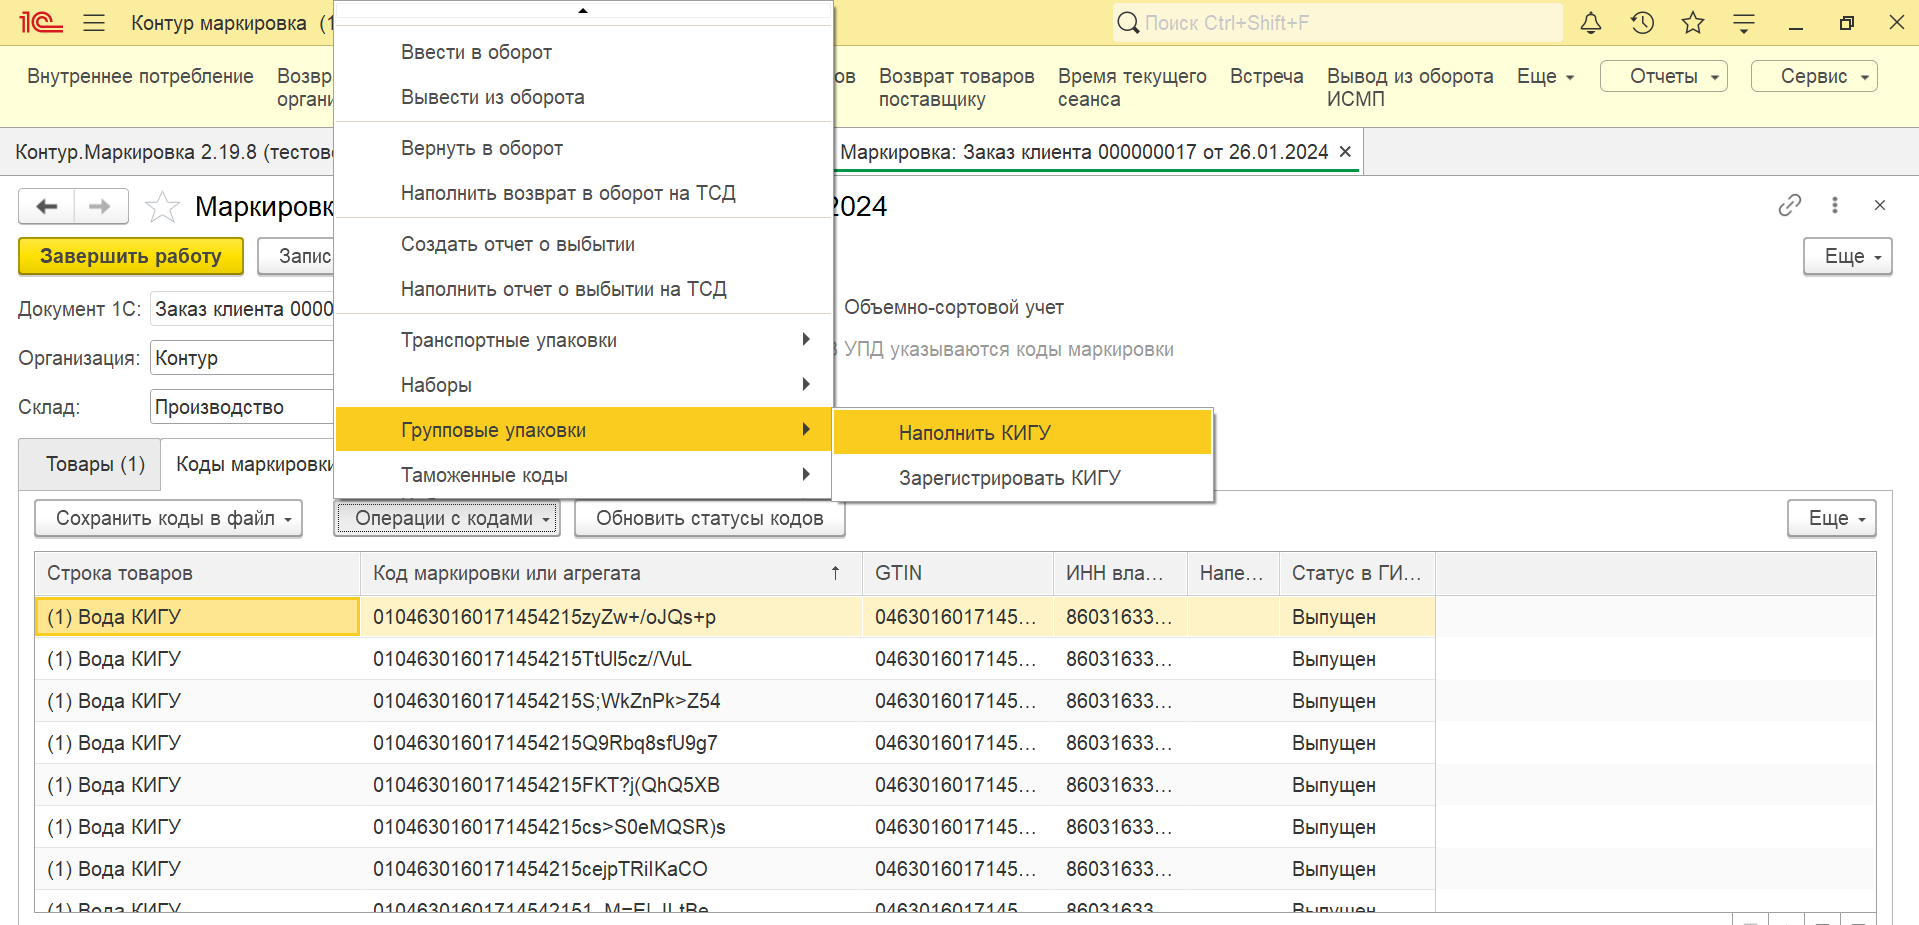
Task: Open Контур.Маркировка 2.19.8 tab
Action: (x=174, y=152)
